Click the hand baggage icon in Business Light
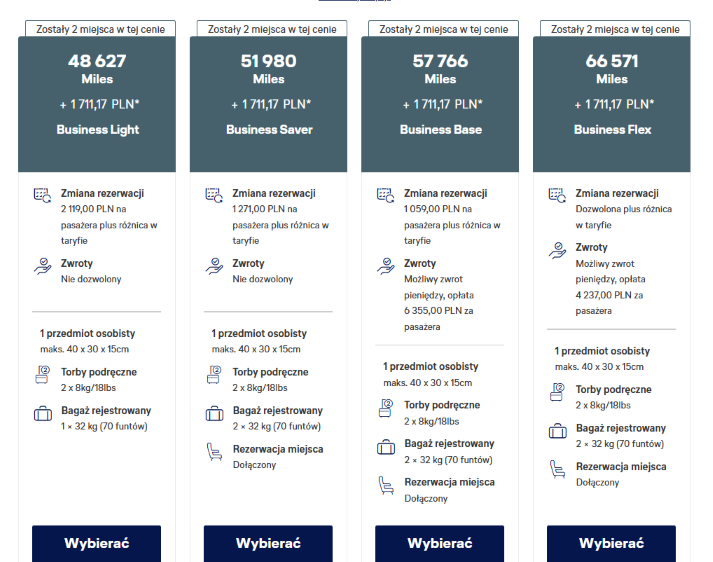Screen dimensions: 713x562 [42, 375]
